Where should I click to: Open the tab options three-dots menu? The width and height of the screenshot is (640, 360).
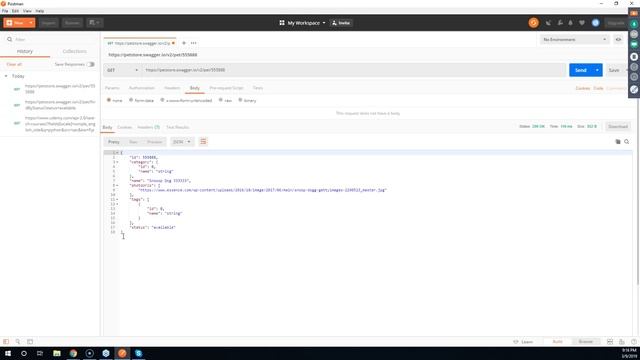193,43
